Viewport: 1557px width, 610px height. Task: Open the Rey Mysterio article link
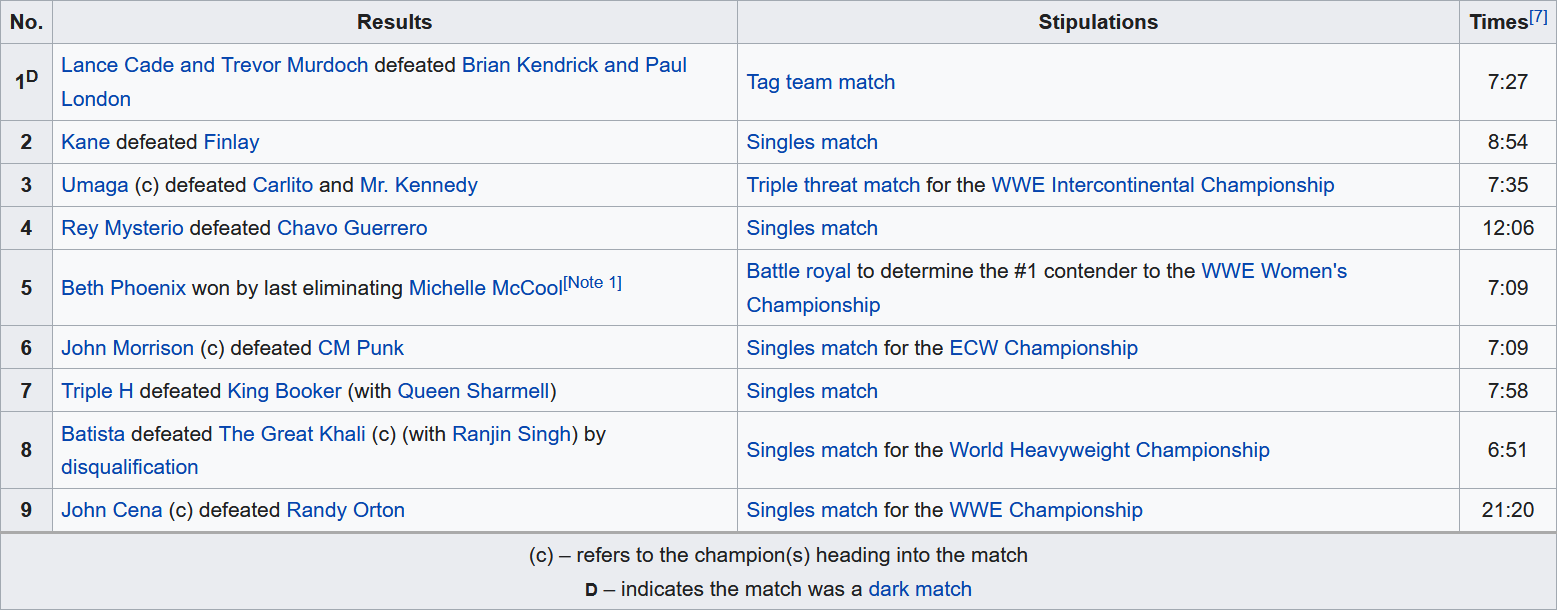tap(122, 228)
